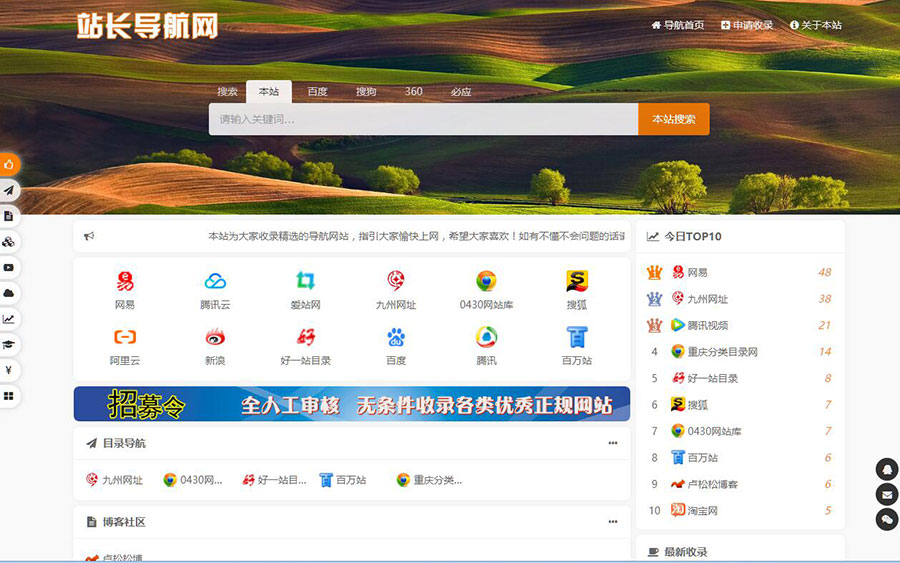Select the graduation cap sidebar icon

pyautogui.click(x=9, y=344)
